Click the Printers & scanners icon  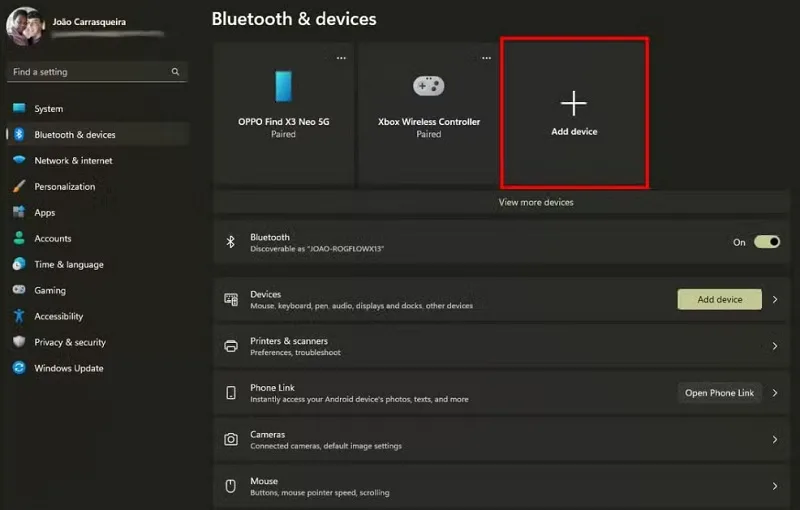[231, 346]
